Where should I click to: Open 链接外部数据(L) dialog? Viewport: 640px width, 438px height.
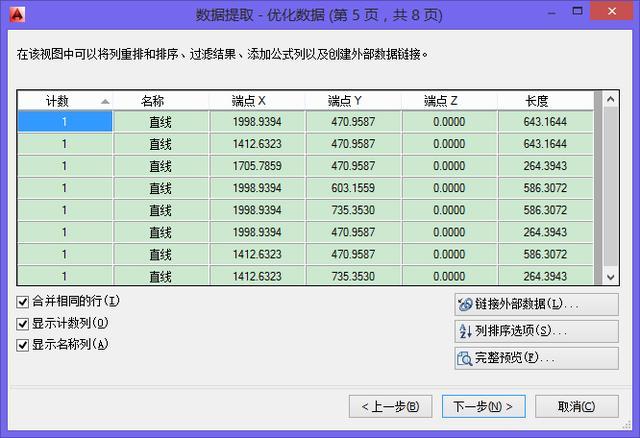click(x=536, y=304)
